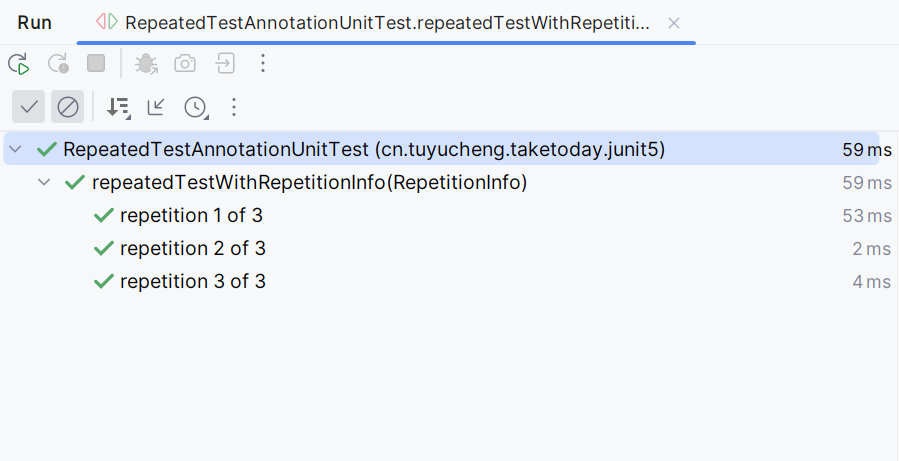Rerun the test with the green Rerun icon
The height and width of the screenshot is (461, 899).
click(19, 63)
